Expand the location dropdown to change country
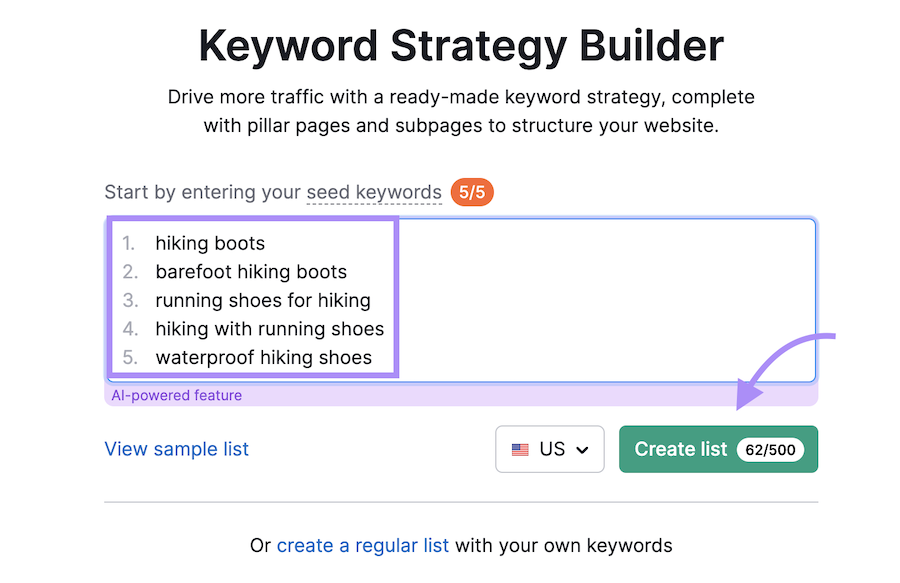900x583 pixels. click(x=549, y=449)
